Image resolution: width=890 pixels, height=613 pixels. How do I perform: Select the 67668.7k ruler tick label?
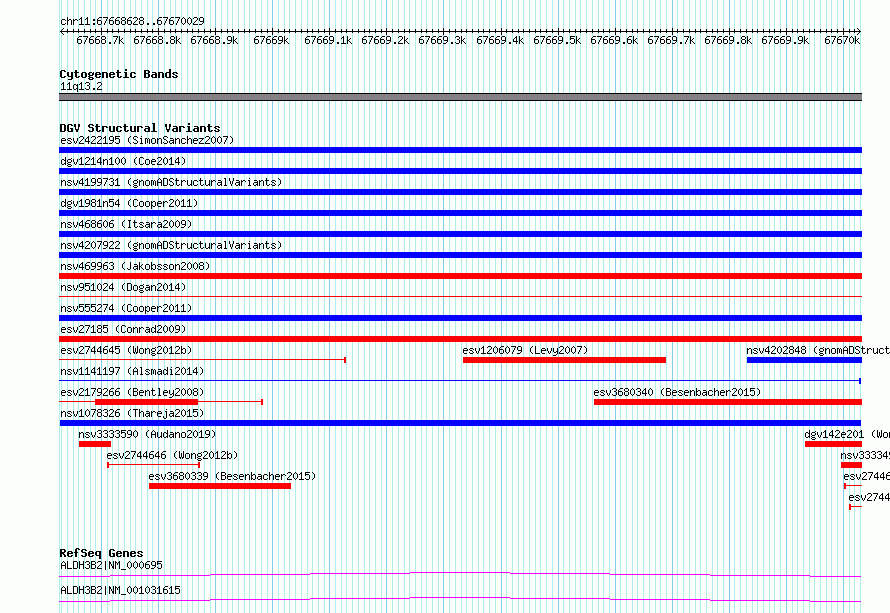pos(100,40)
